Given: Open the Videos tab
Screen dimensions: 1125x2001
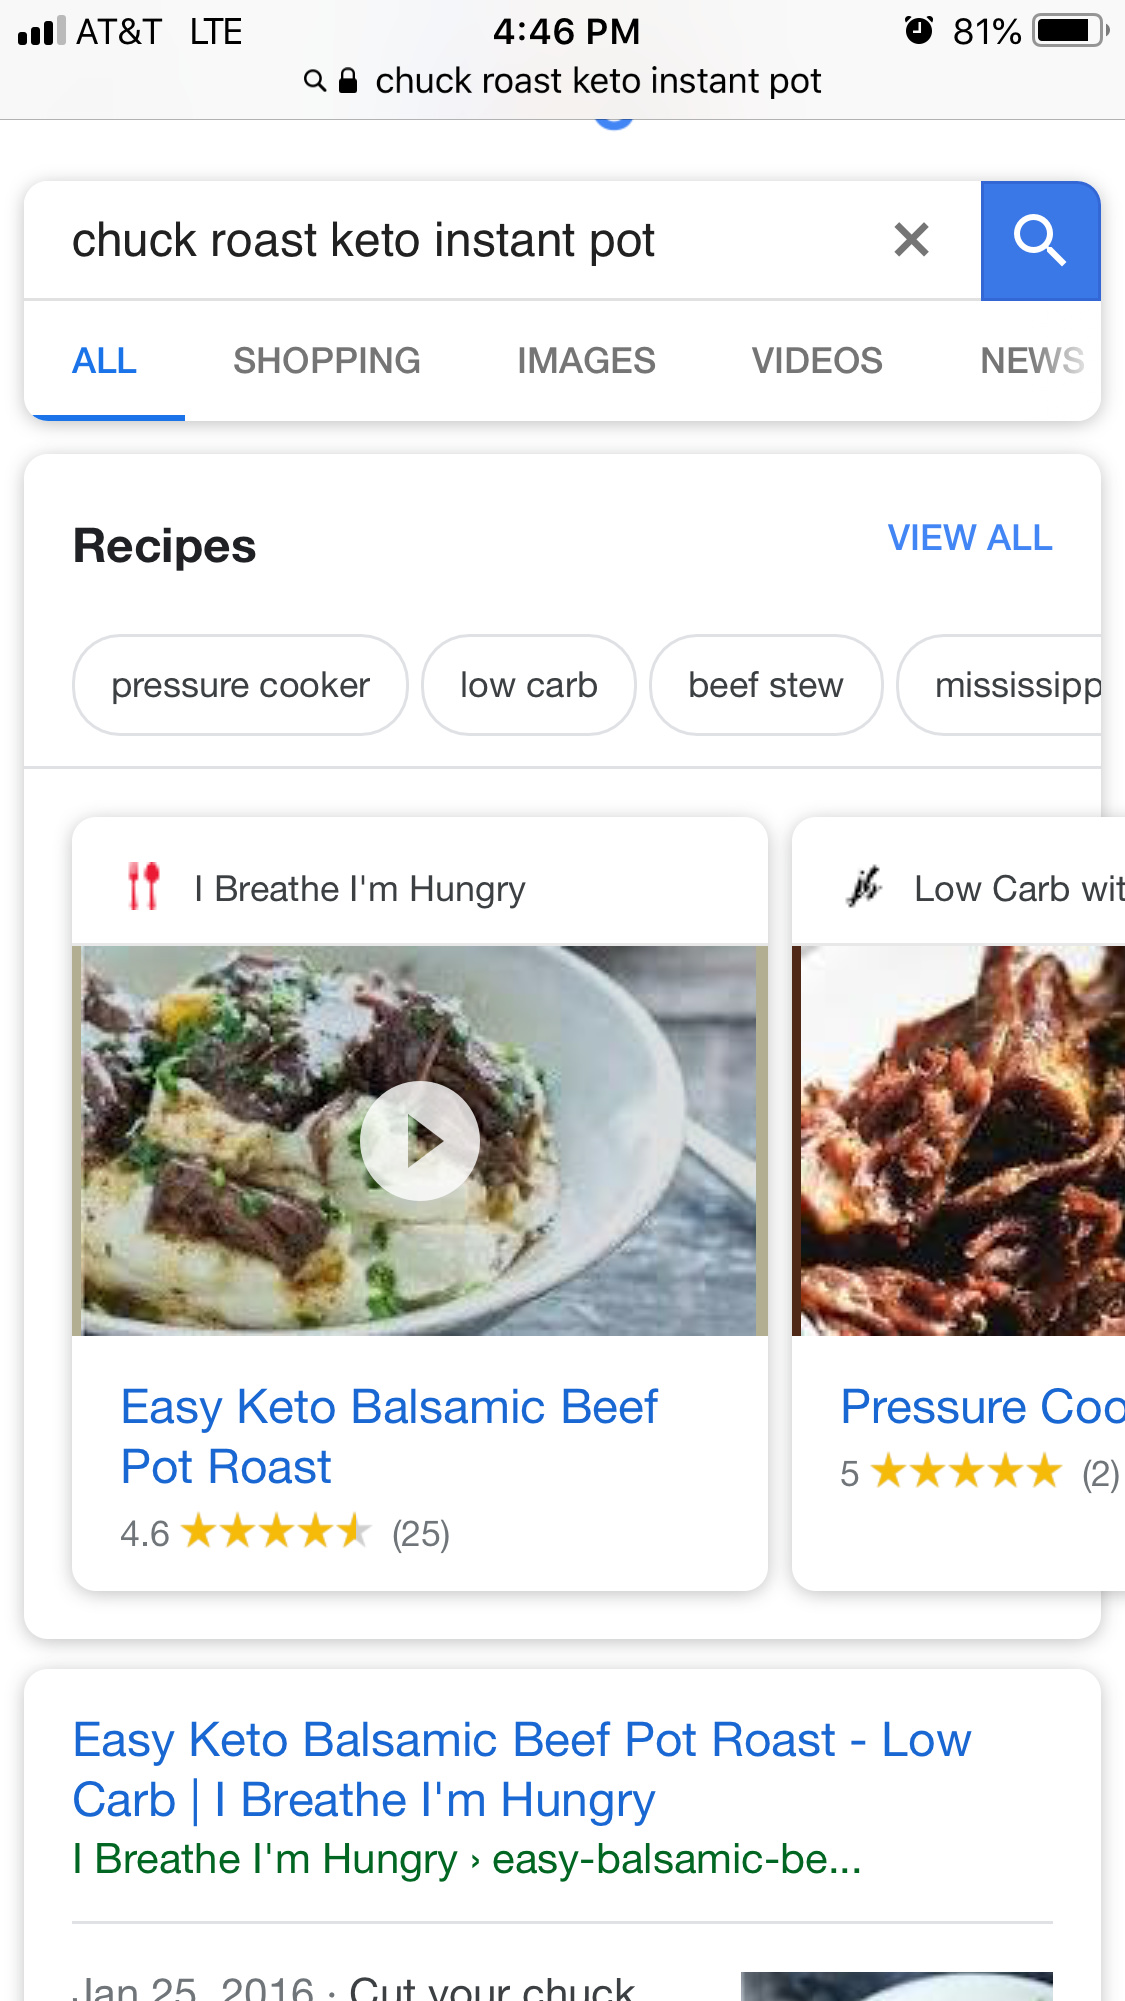Looking at the screenshot, I should point(817,361).
